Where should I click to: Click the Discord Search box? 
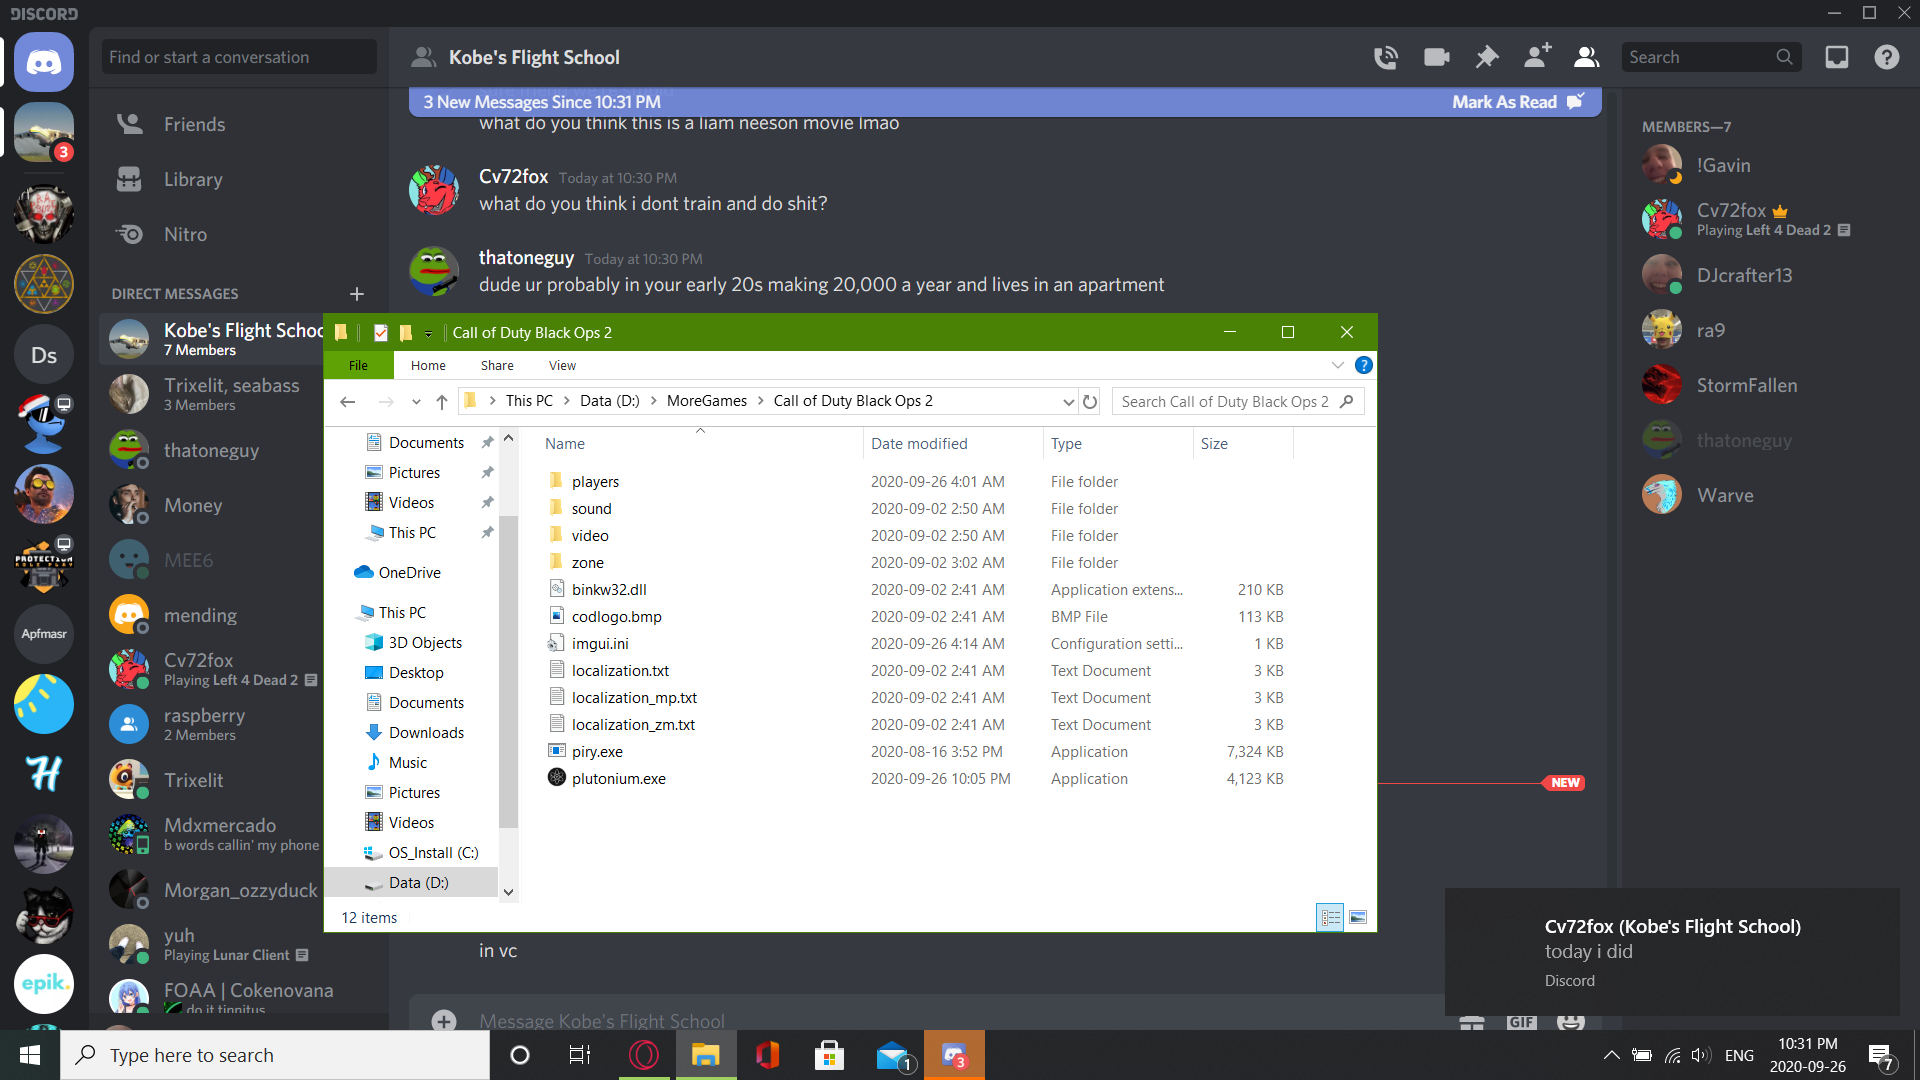pos(1711,57)
